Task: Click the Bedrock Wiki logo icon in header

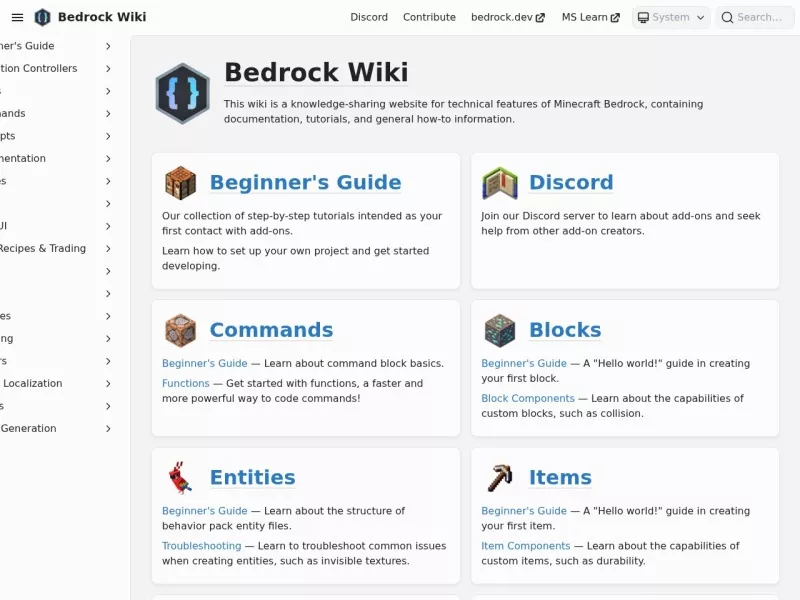Action: pyautogui.click(x=42, y=17)
